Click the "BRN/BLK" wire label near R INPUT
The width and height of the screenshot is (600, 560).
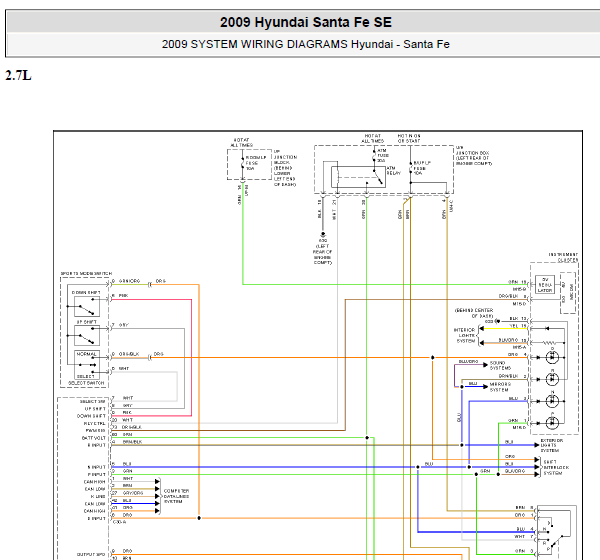point(132,442)
